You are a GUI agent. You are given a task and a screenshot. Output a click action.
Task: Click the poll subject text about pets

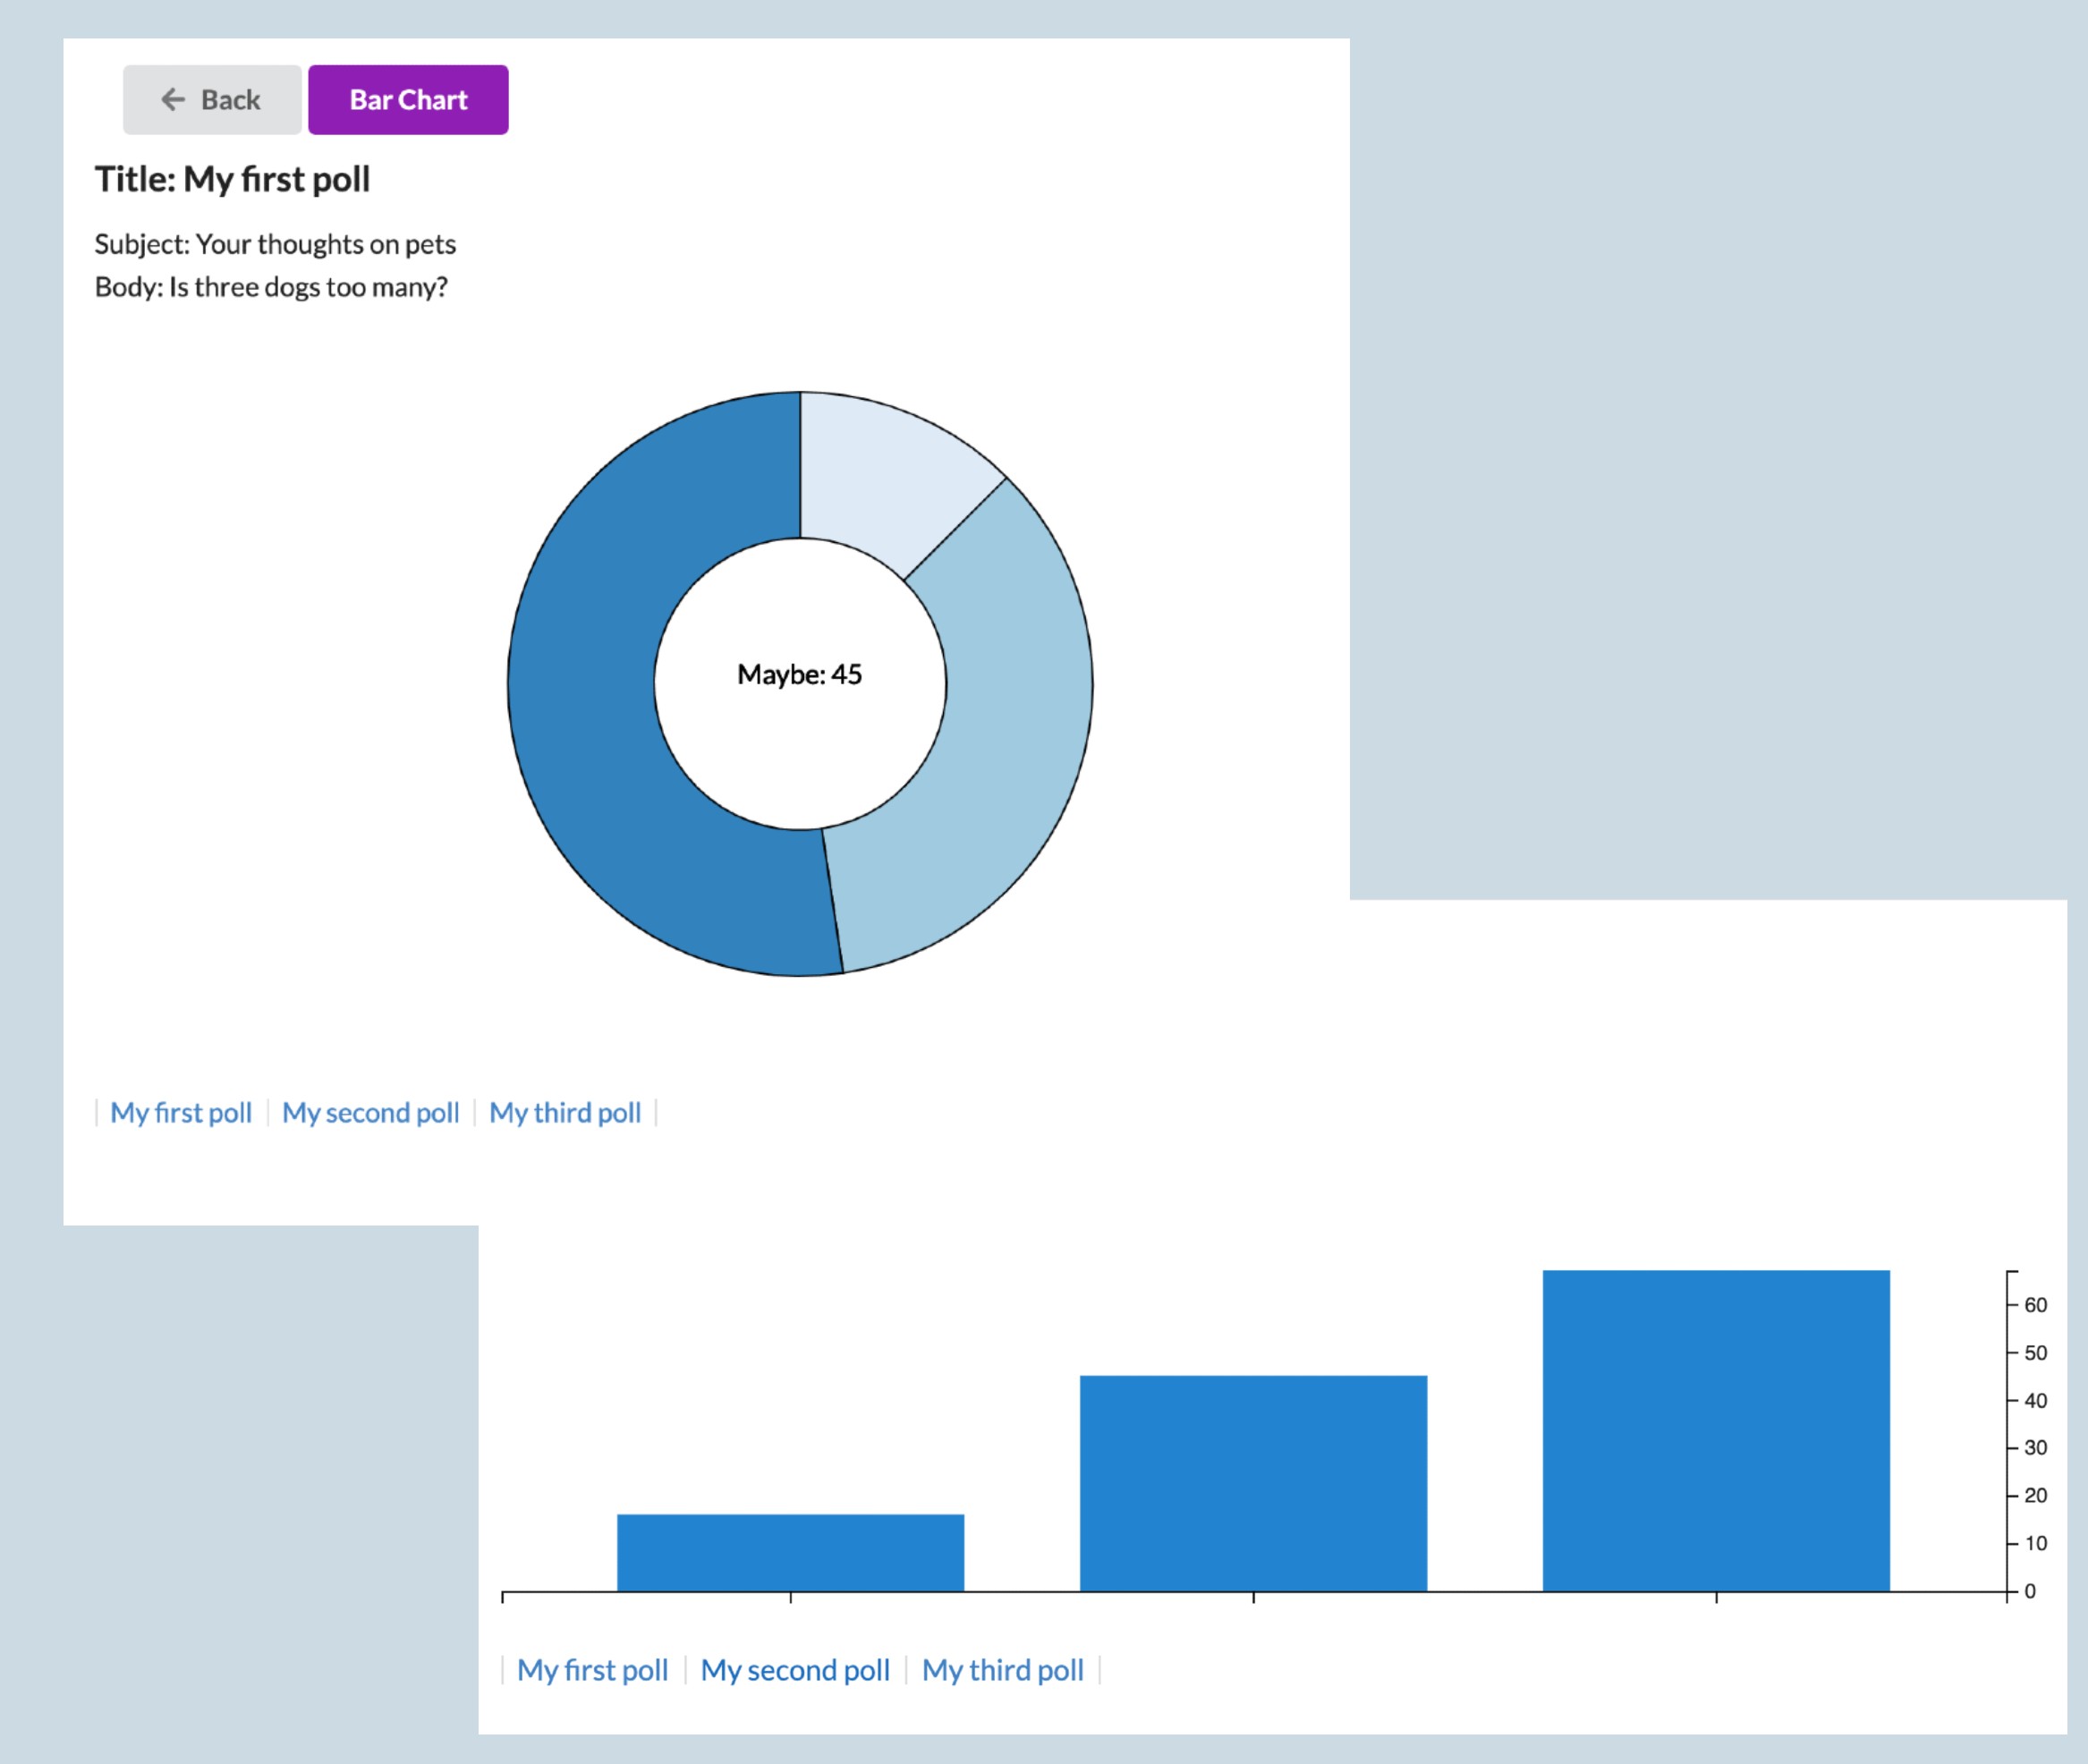click(x=276, y=244)
